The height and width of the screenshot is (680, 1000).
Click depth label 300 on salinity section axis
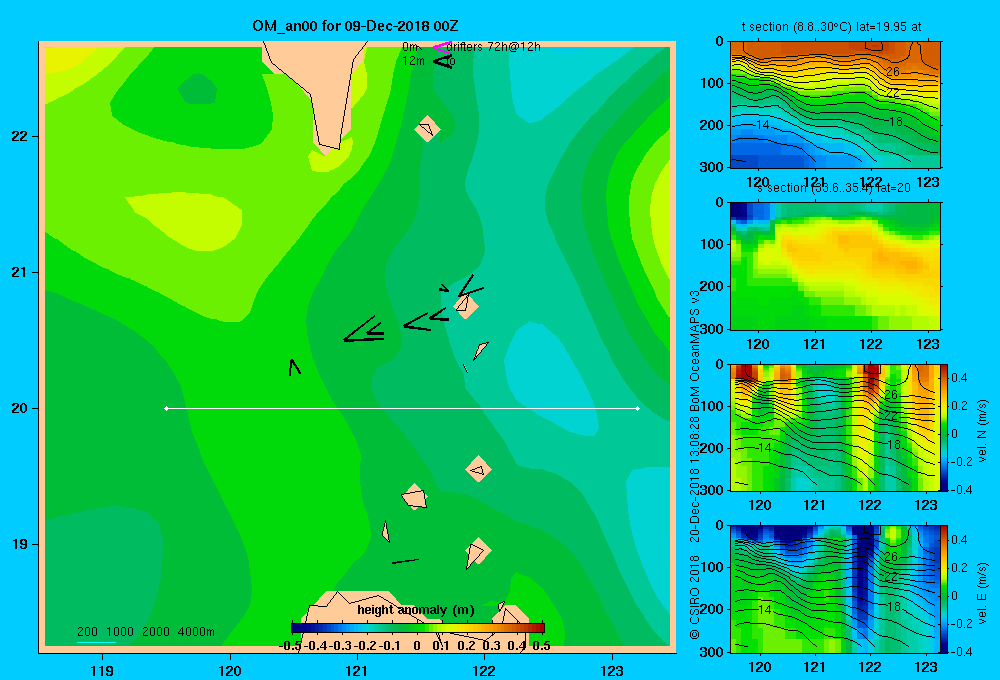coord(711,329)
